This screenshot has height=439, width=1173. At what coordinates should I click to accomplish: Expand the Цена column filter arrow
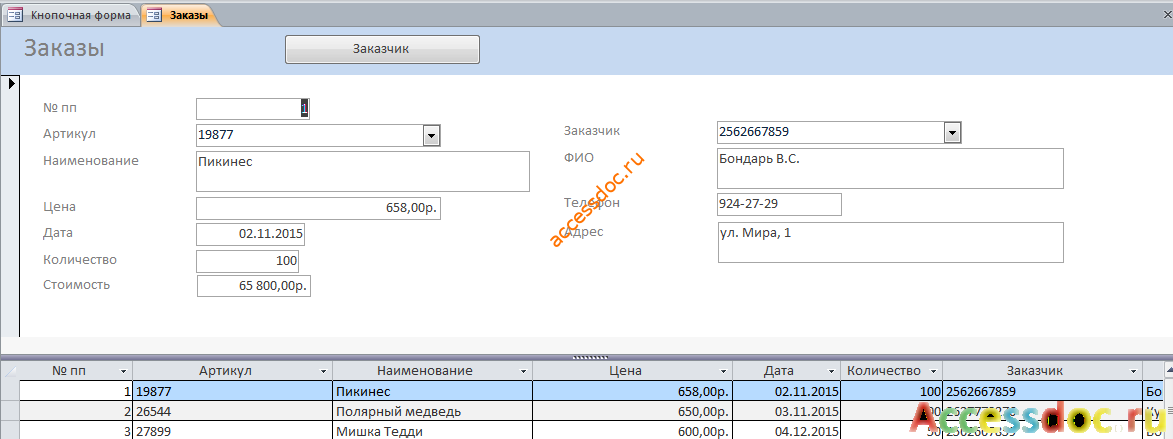[723, 372]
